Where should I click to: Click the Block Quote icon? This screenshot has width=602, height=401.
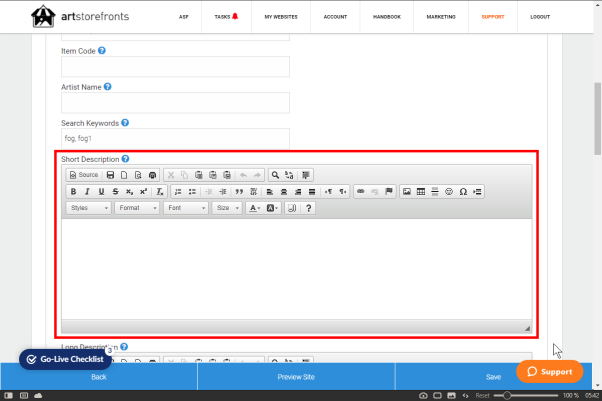pyautogui.click(x=239, y=192)
